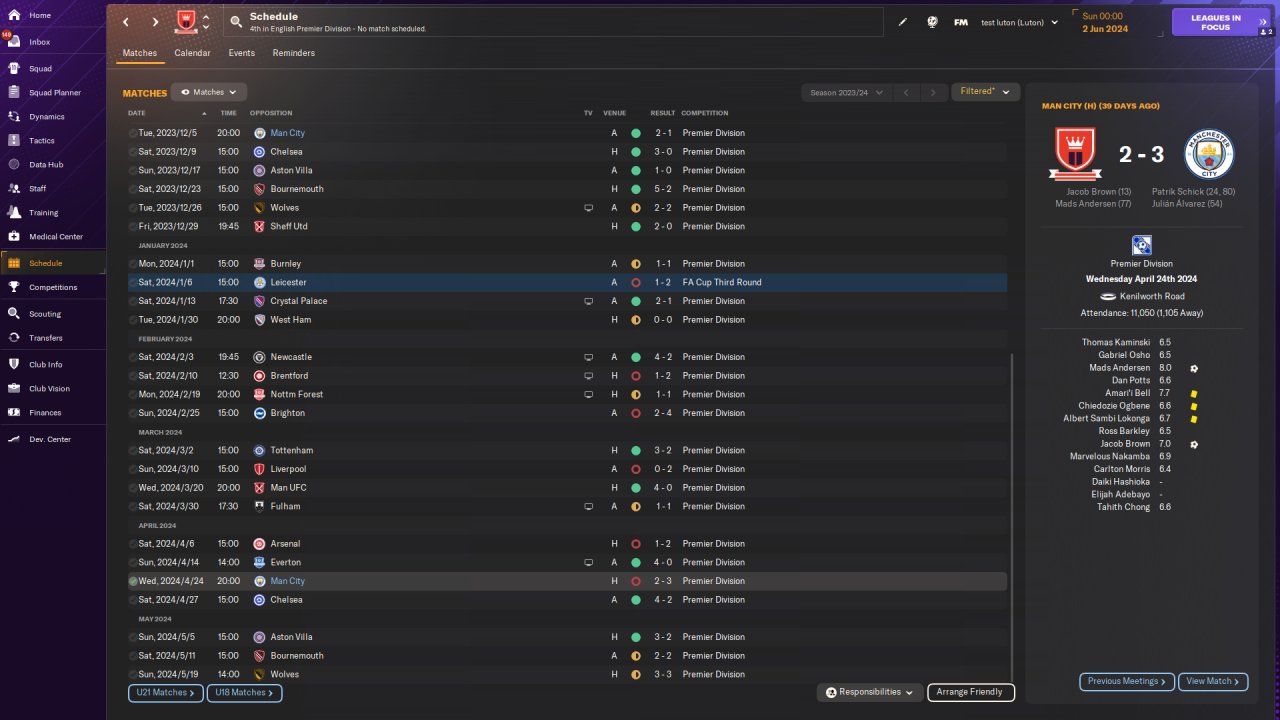Uncheck the ticked Wed 2024/4/24 match checkbox
Screen dimensions: 1280x720
pyautogui.click(x=133, y=581)
